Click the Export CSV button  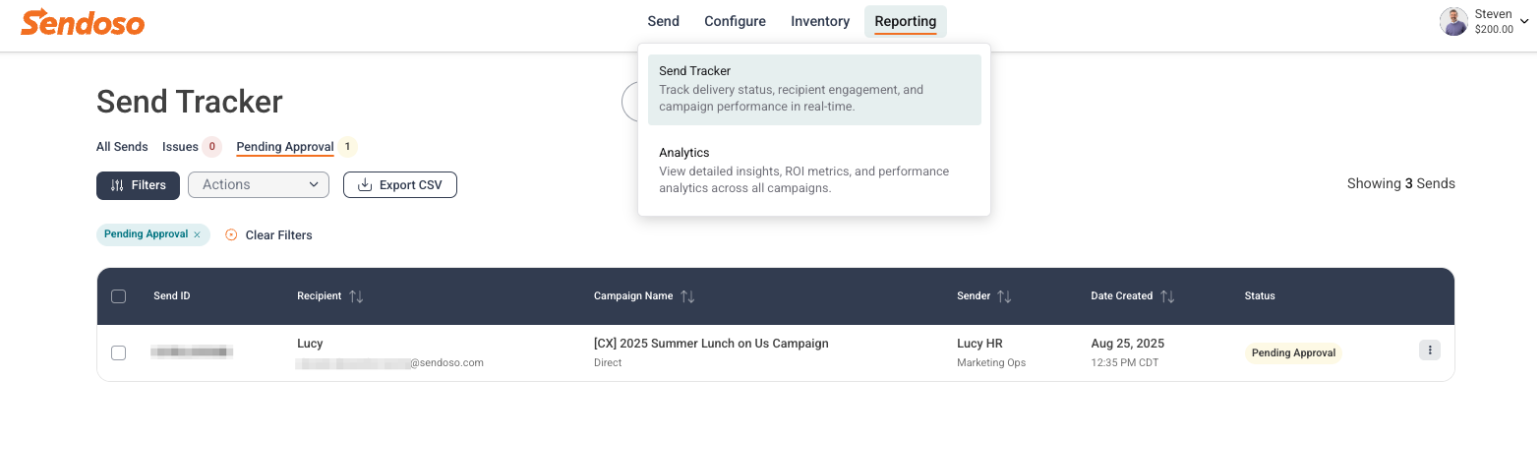click(x=400, y=185)
